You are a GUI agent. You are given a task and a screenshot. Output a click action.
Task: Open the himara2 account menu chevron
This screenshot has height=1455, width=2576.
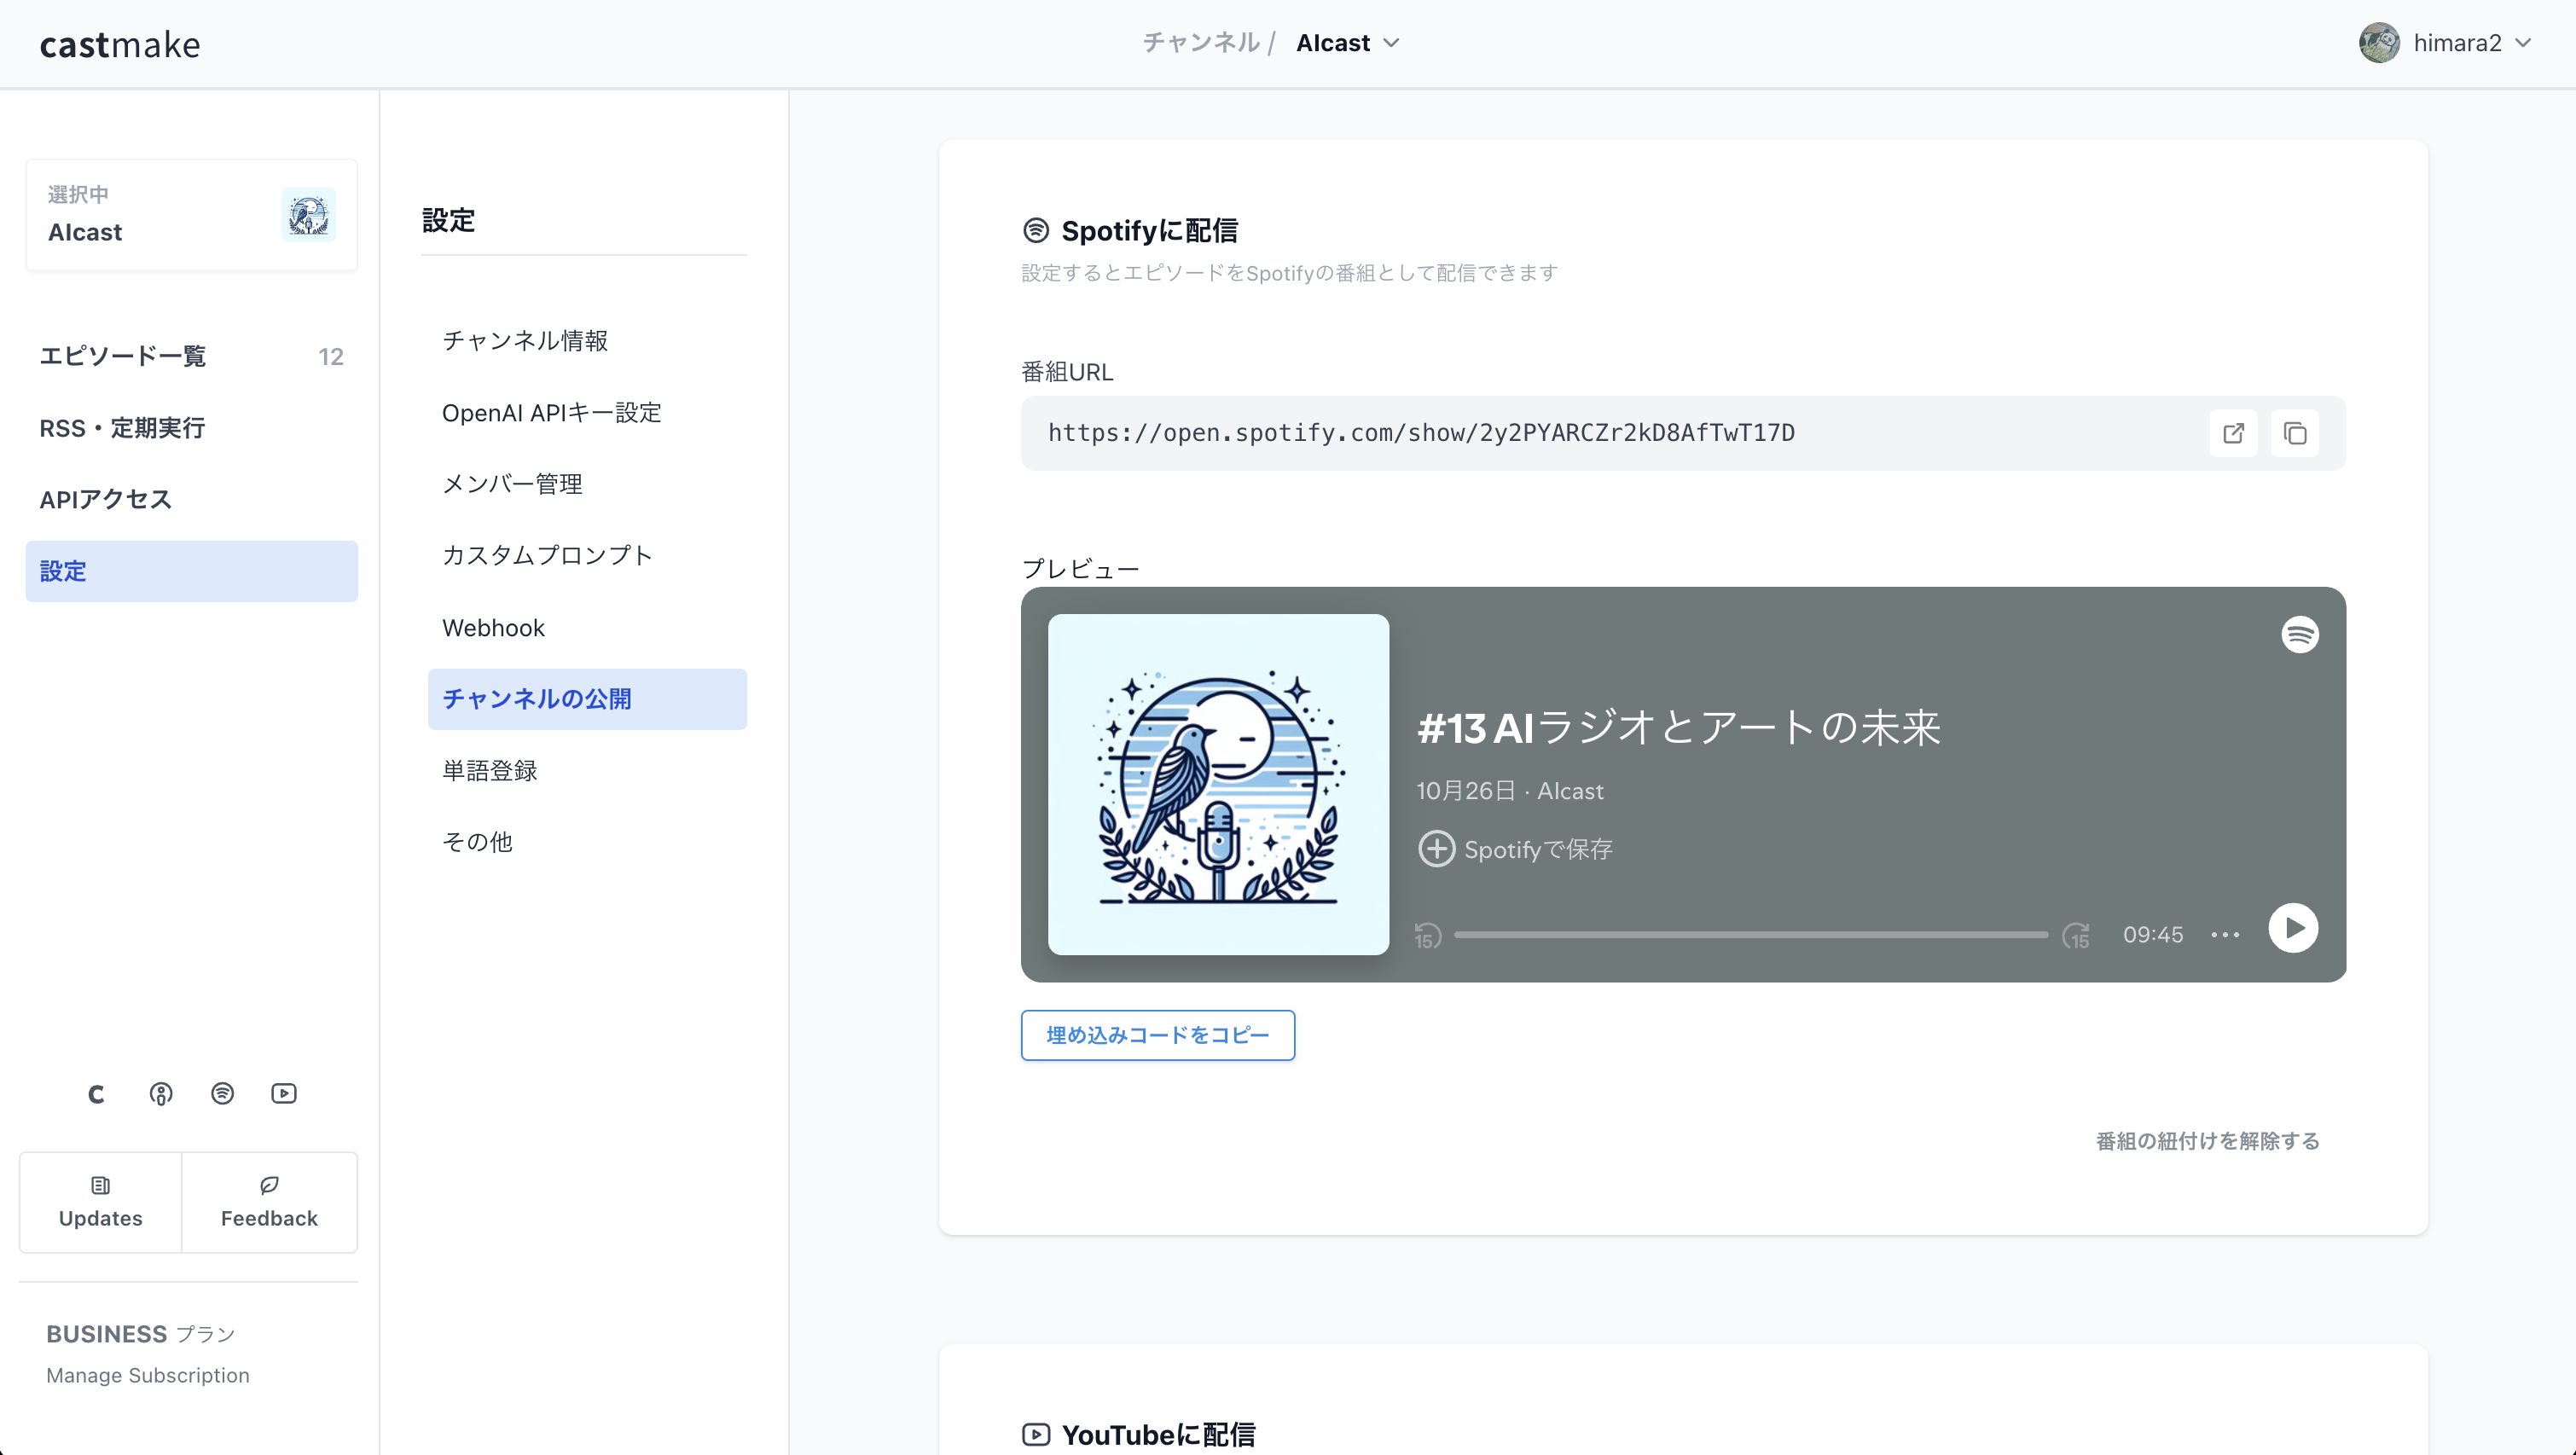2523,43
